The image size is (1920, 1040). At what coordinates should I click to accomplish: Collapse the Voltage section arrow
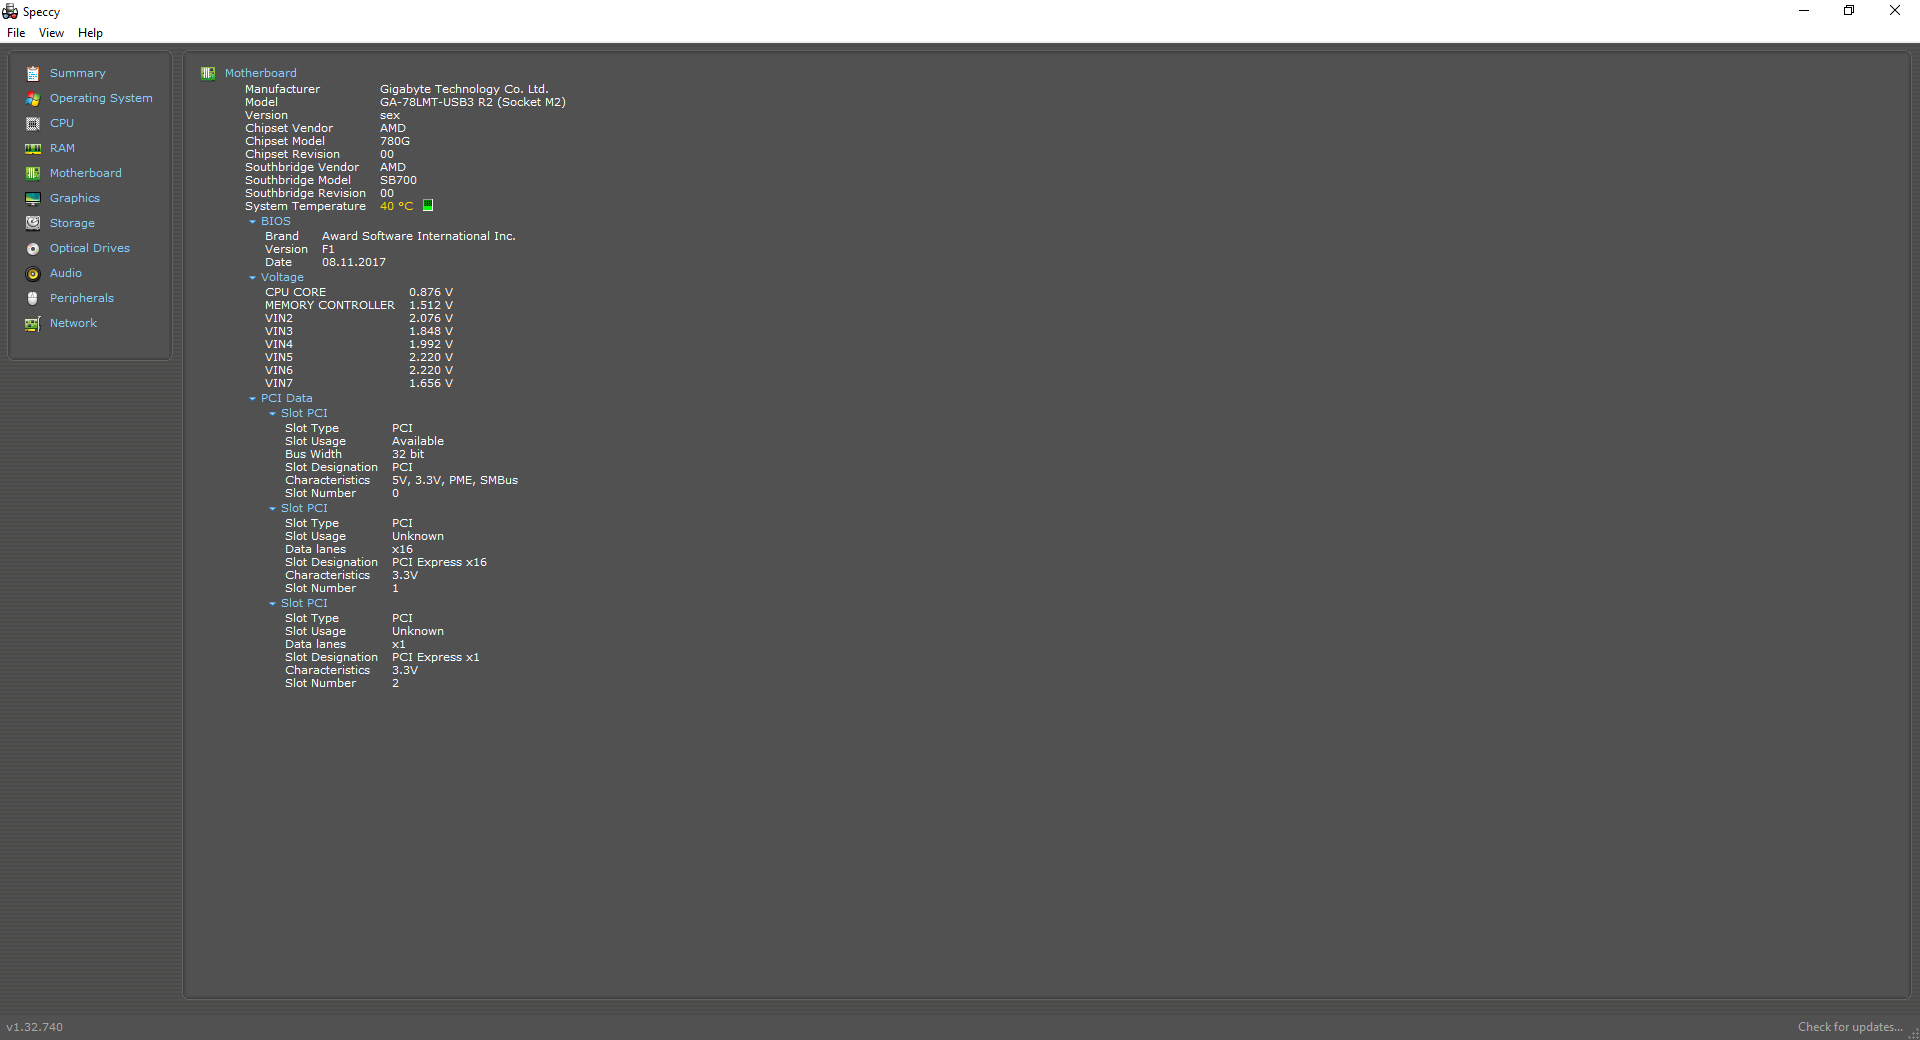tap(252, 278)
